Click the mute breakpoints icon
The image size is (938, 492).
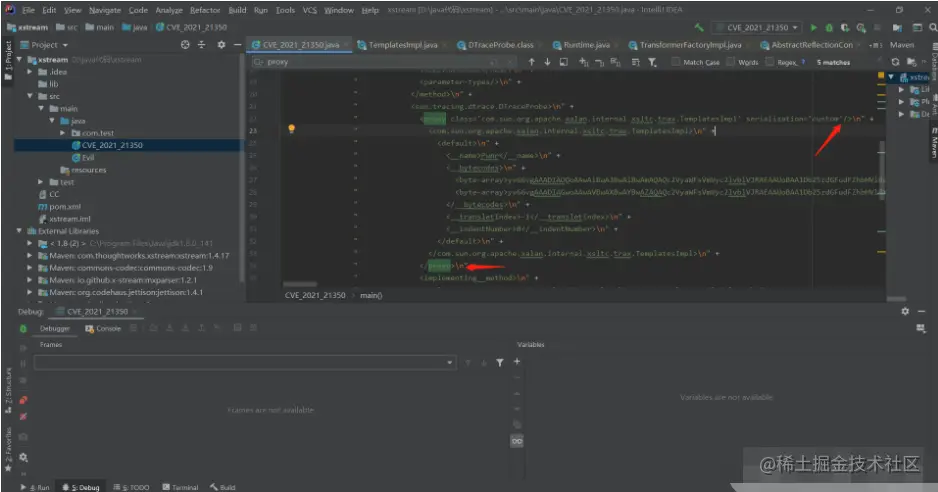tap(23, 416)
